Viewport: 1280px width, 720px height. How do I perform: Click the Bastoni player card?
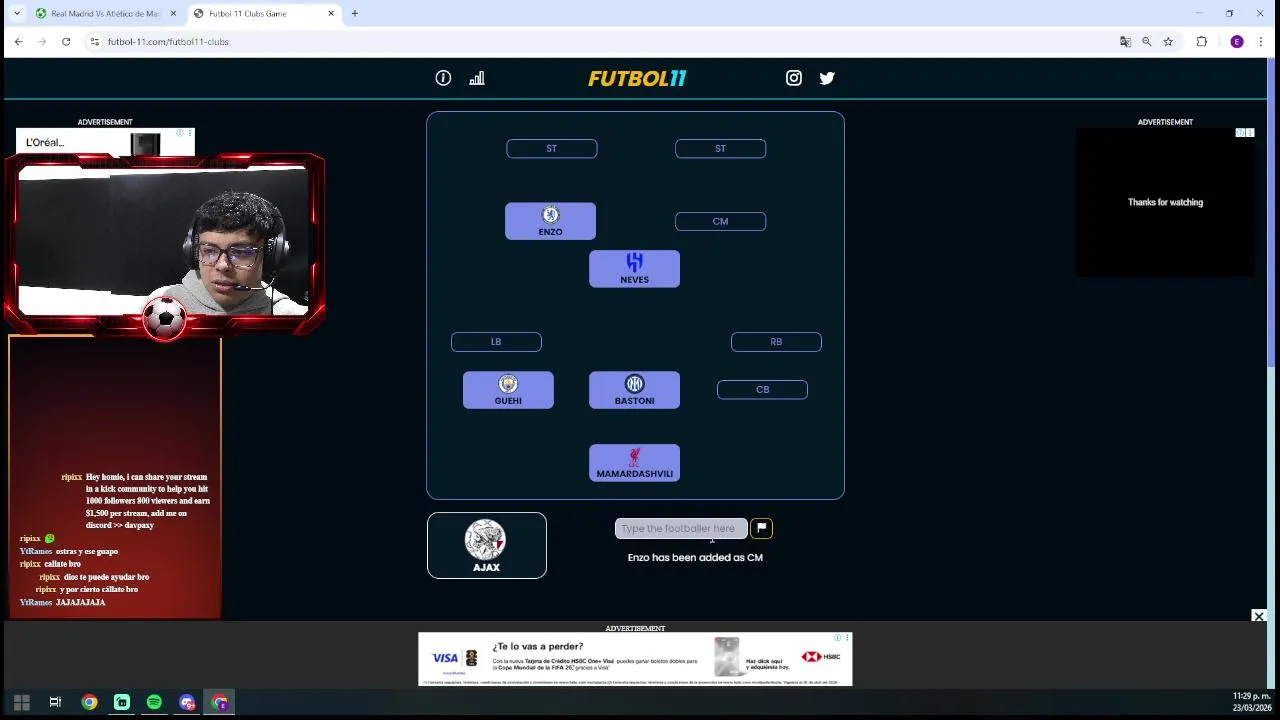634,390
